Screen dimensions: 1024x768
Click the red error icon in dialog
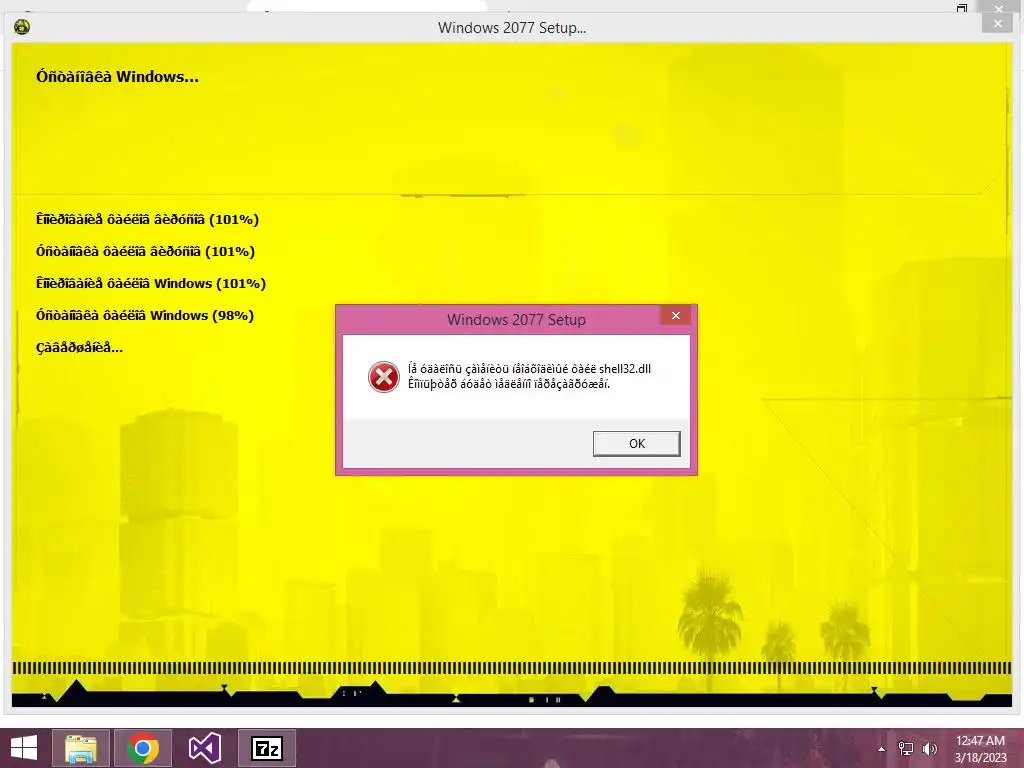coord(383,377)
